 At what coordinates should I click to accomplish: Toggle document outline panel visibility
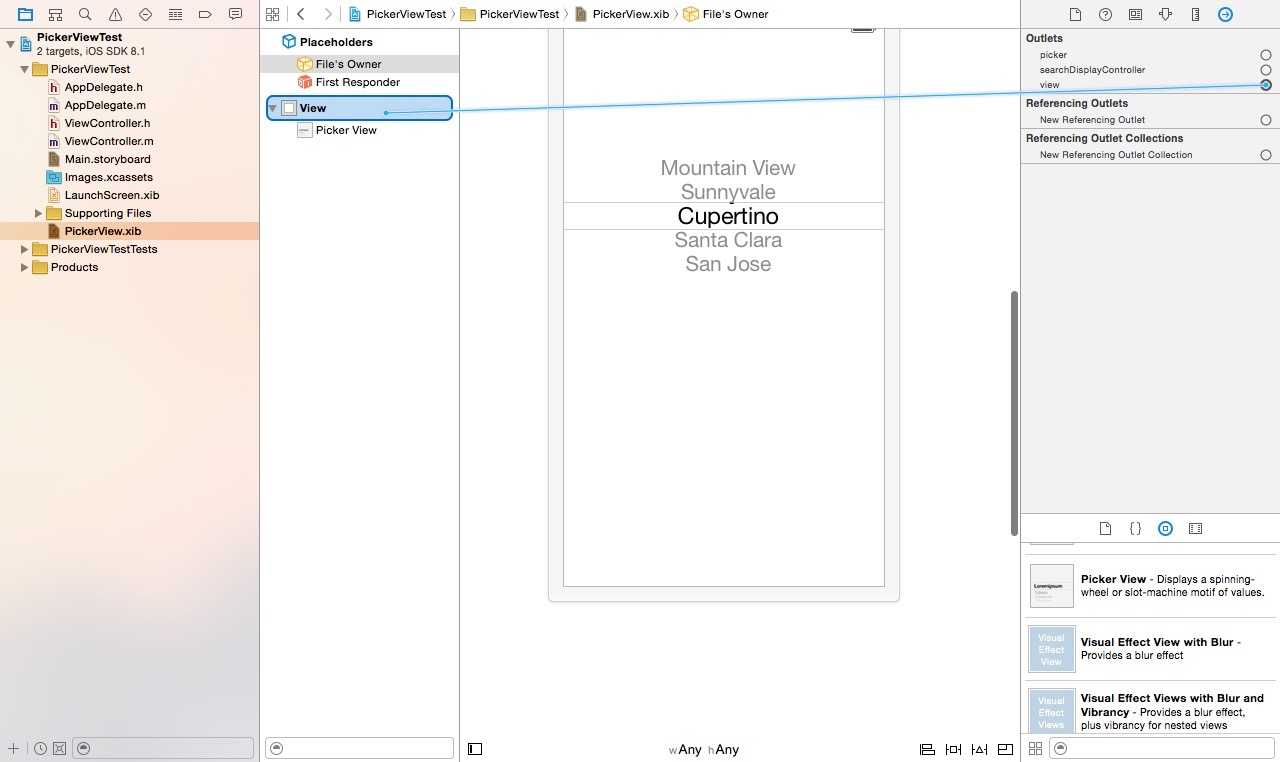(x=475, y=749)
